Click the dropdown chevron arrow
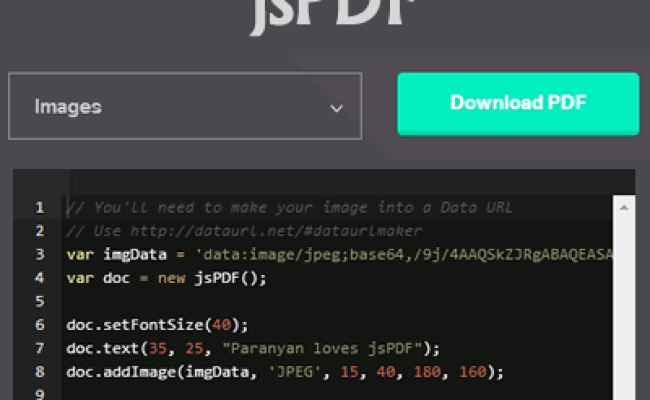This screenshot has width=650, height=400. coord(337,108)
